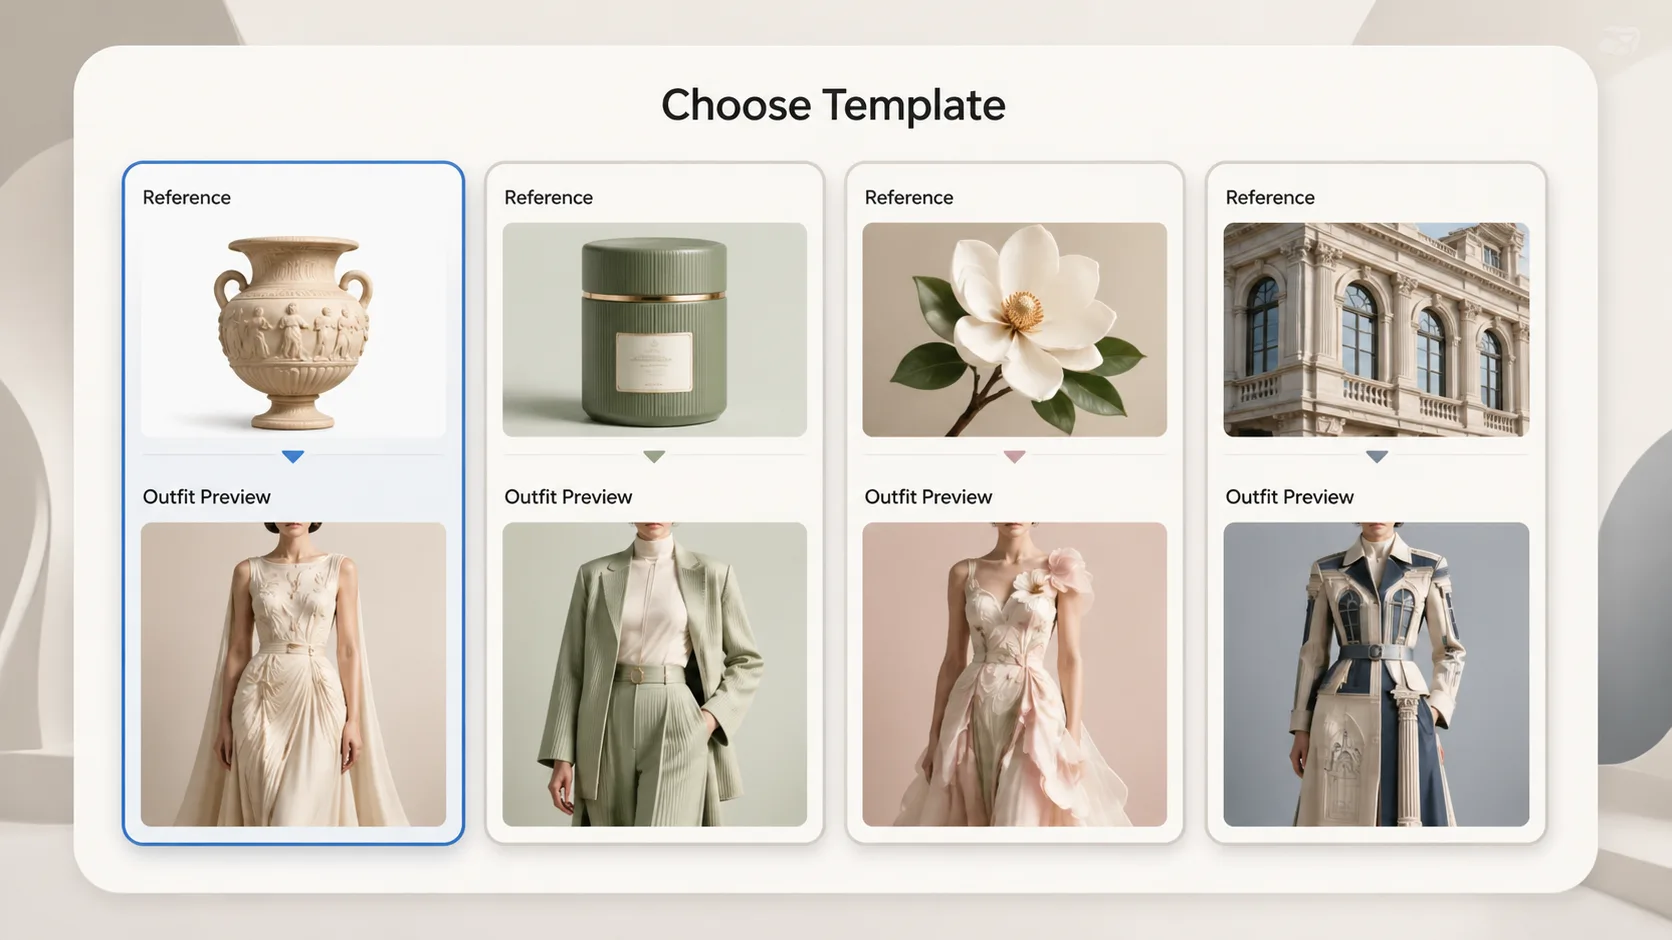Select the vase reference template card
Image resolution: width=1672 pixels, height=940 pixels.
(x=292, y=500)
